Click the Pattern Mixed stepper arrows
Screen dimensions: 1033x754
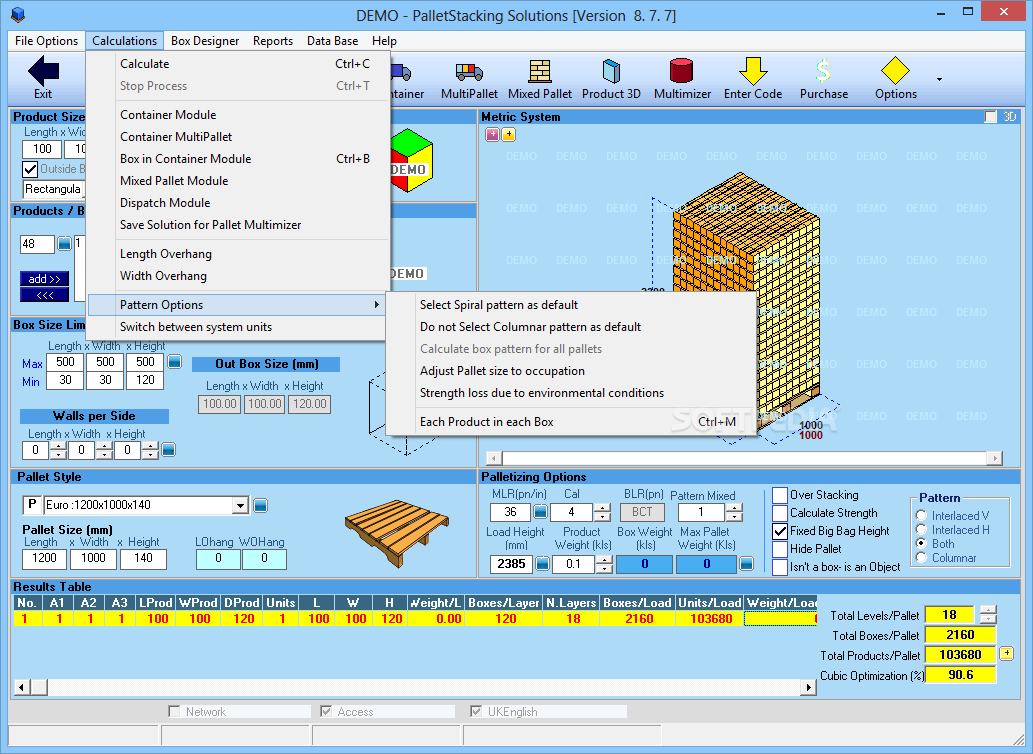coord(734,512)
